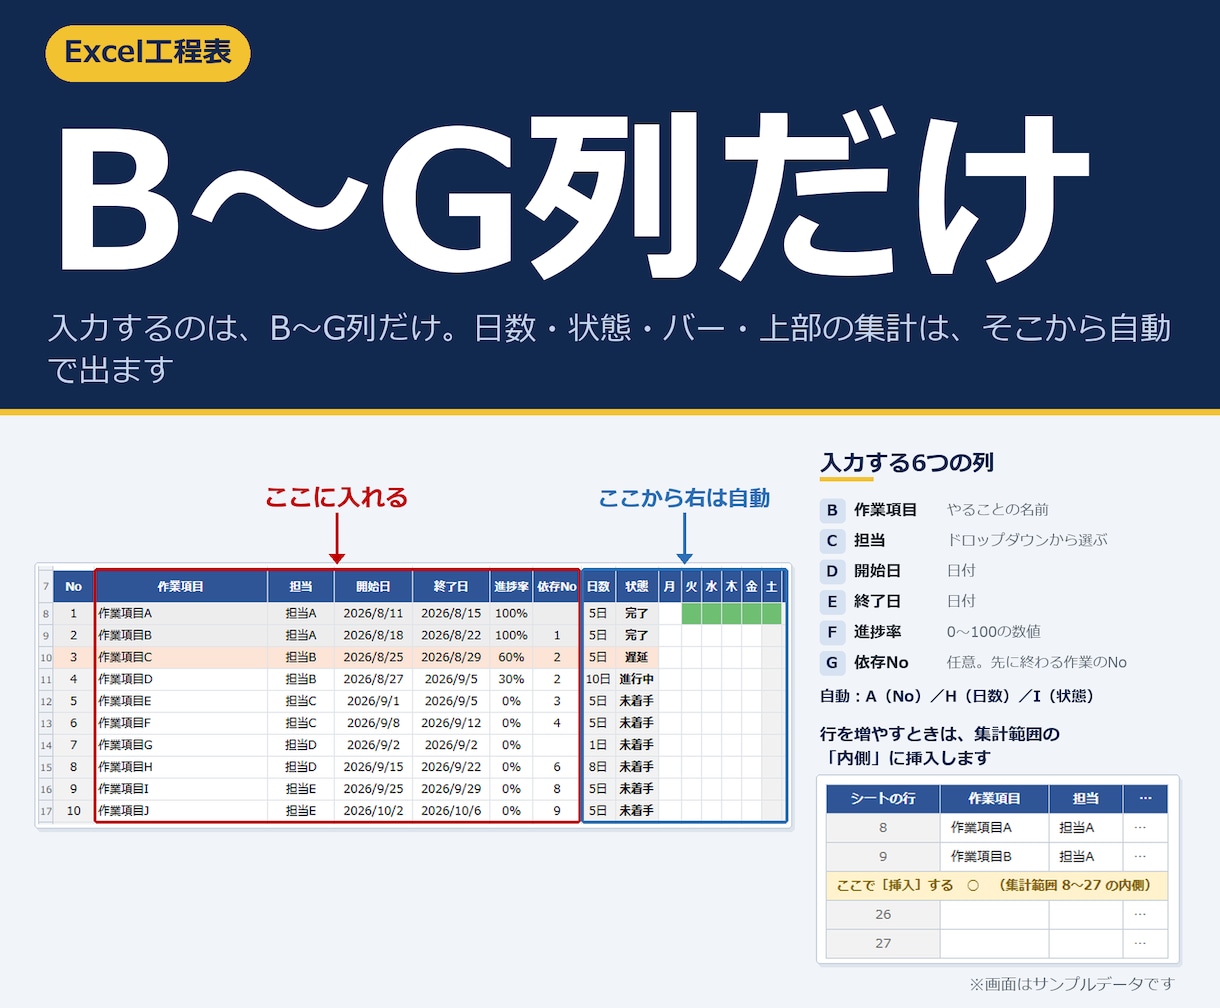Select the 作業項目H cell
Screen dimensions: 1220x1008
point(182,767)
